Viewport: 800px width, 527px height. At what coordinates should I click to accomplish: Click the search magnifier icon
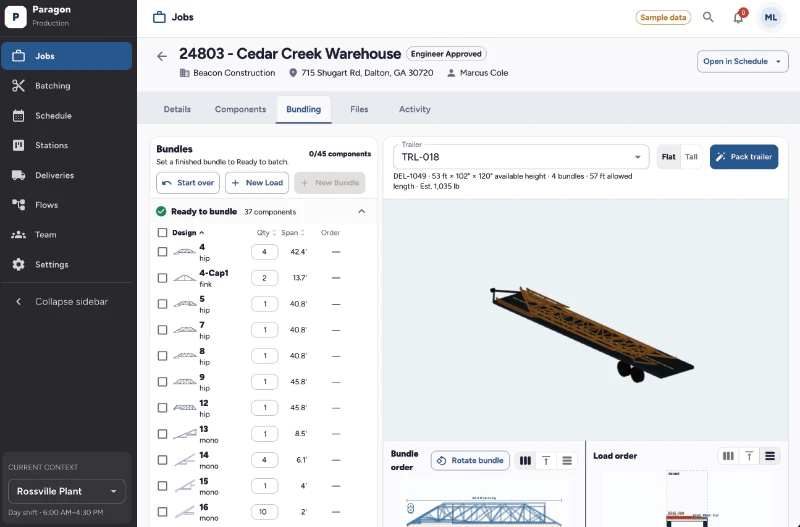pyautogui.click(x=708, y=17)
